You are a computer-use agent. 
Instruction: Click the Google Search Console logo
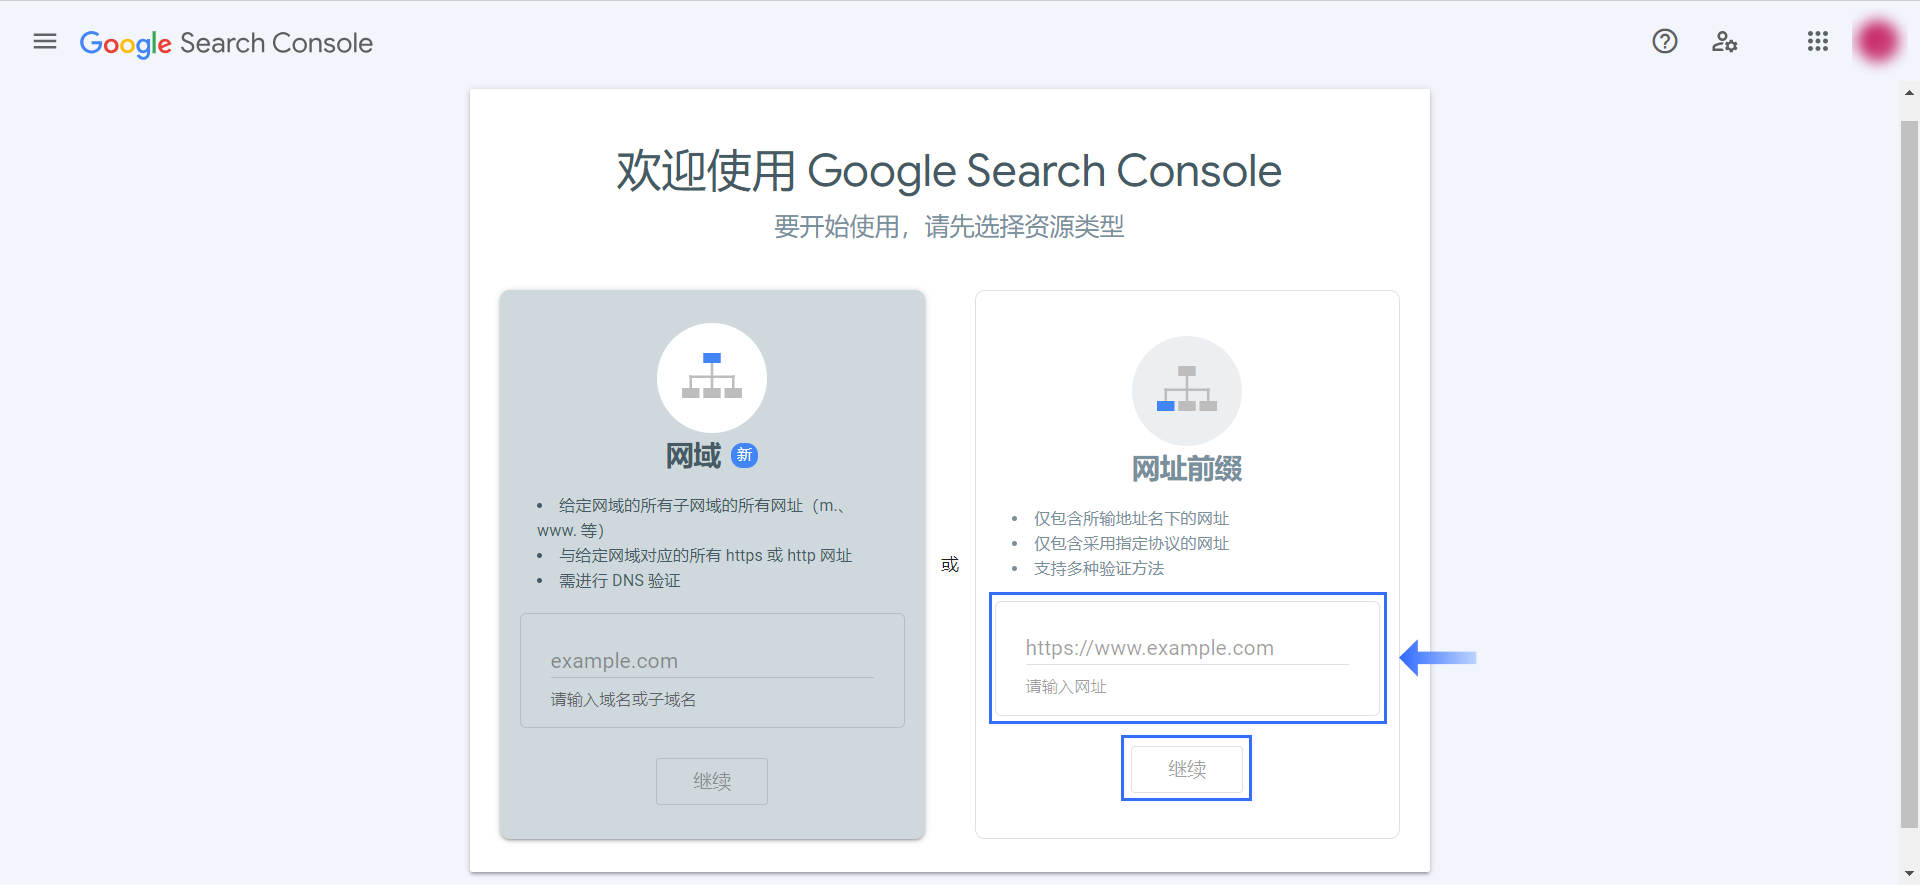(226, 43)
